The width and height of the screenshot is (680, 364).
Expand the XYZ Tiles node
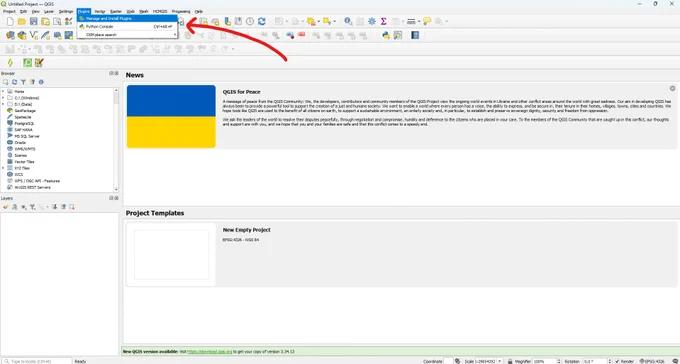point(3,168)
